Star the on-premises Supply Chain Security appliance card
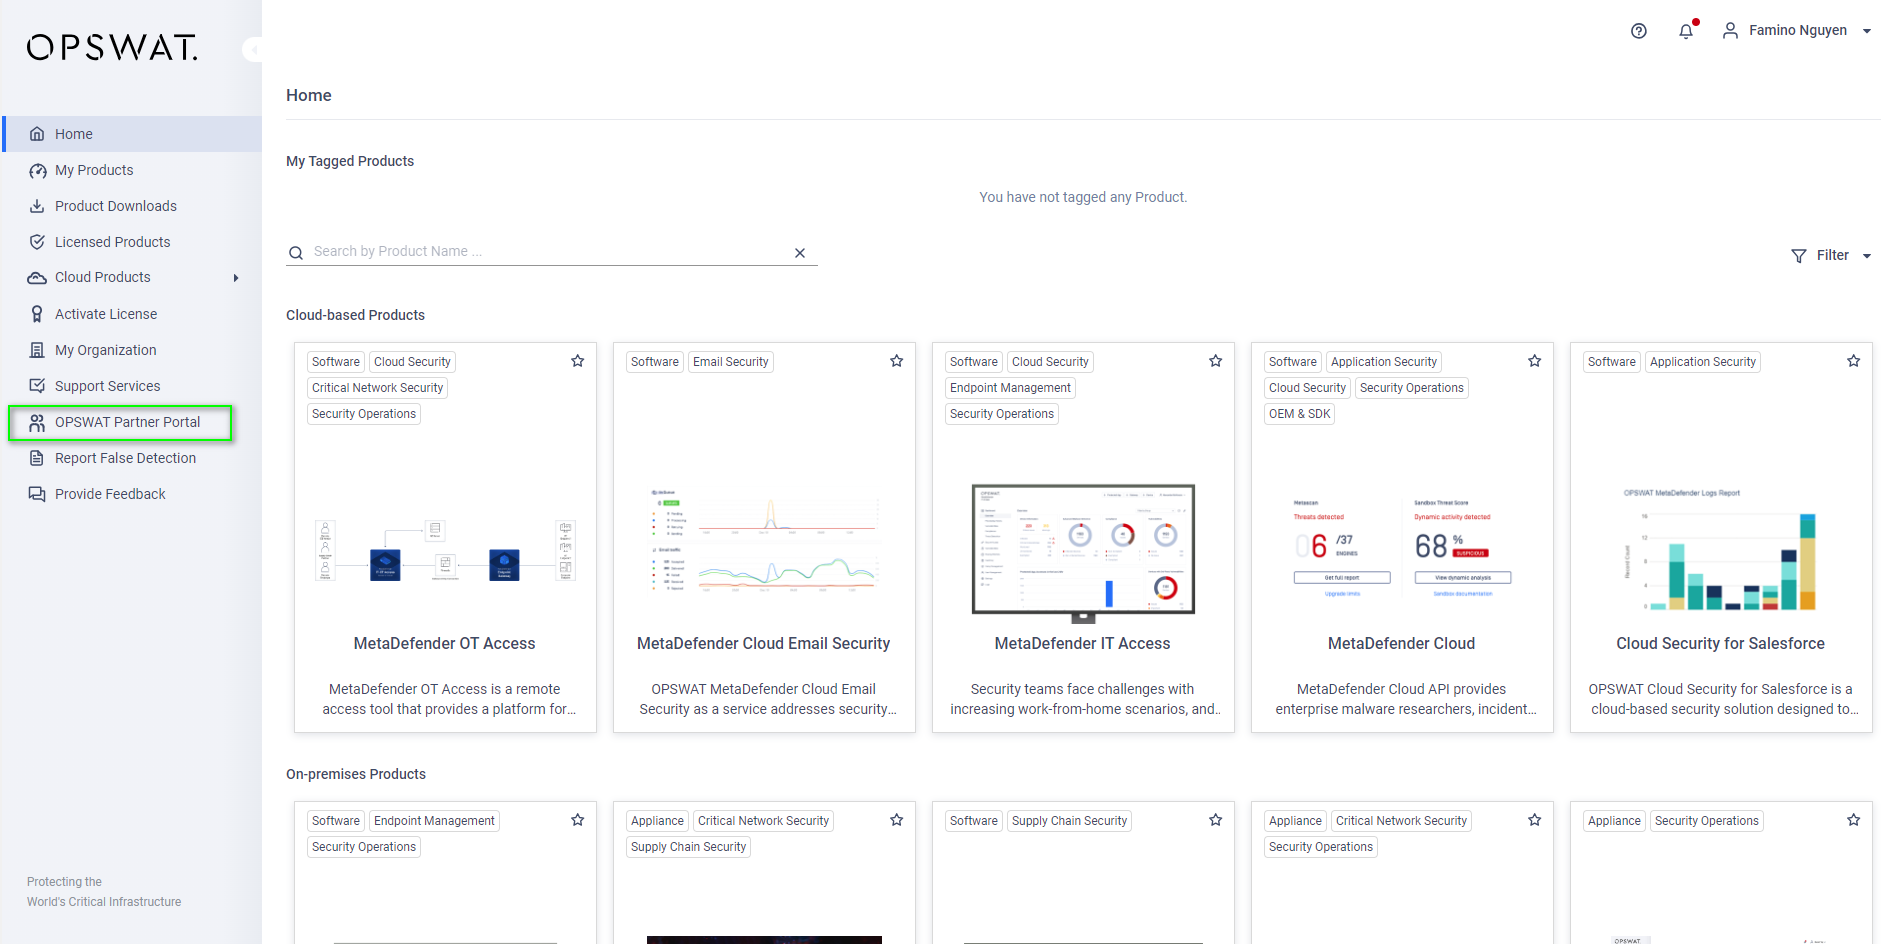 click(897, 820)
